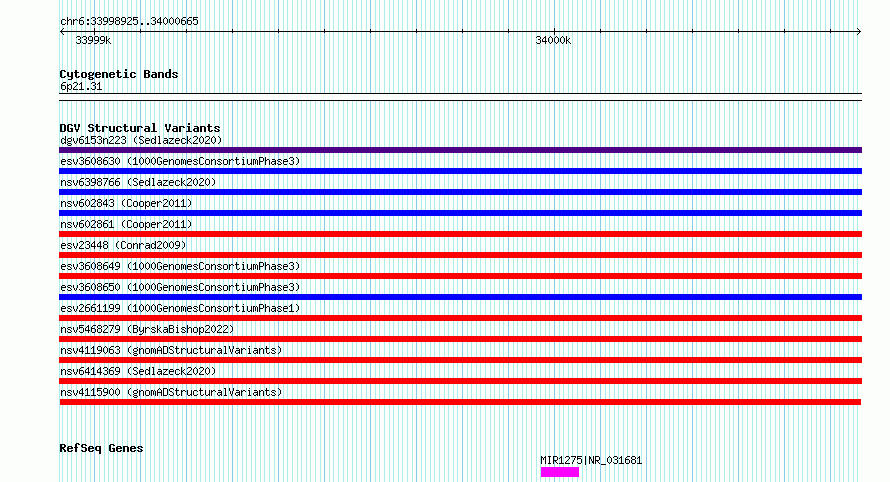Open nsv4115900 (gnomADStructuralVariants) variant label
Viewport: 890px width, 482px height.
tap(171, 392)
